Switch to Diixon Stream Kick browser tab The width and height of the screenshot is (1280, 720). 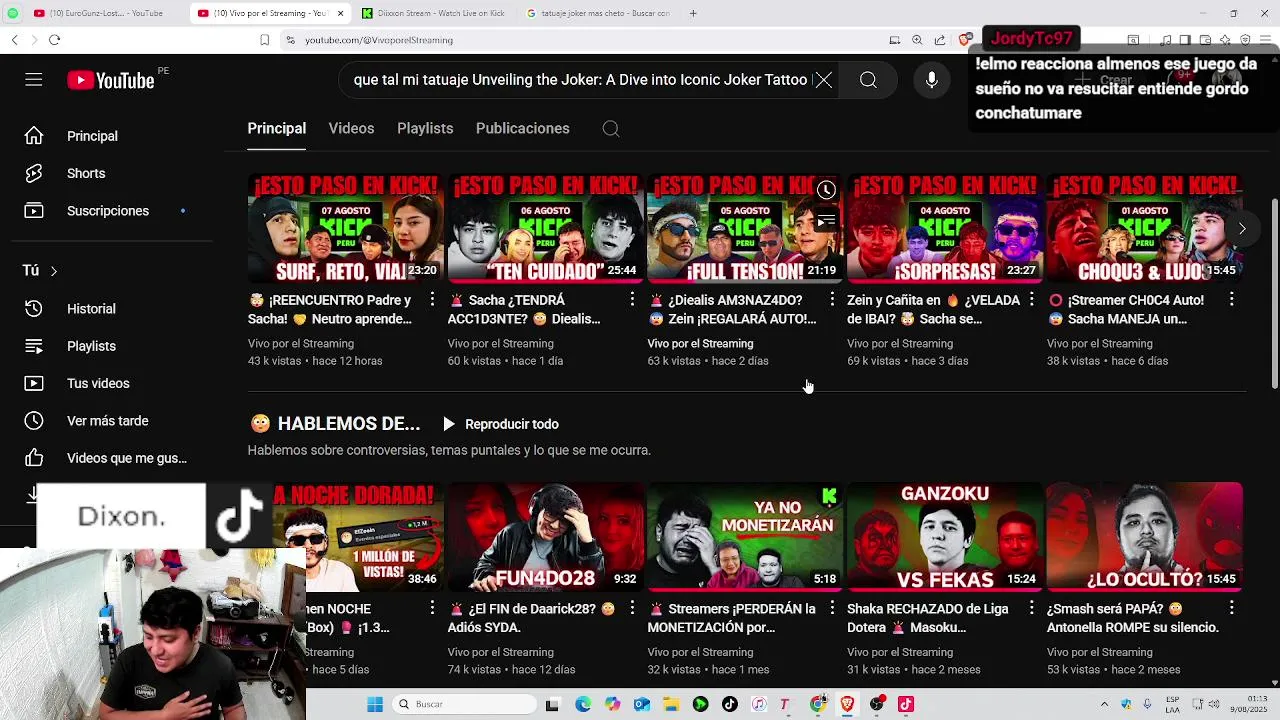(433, 13)
